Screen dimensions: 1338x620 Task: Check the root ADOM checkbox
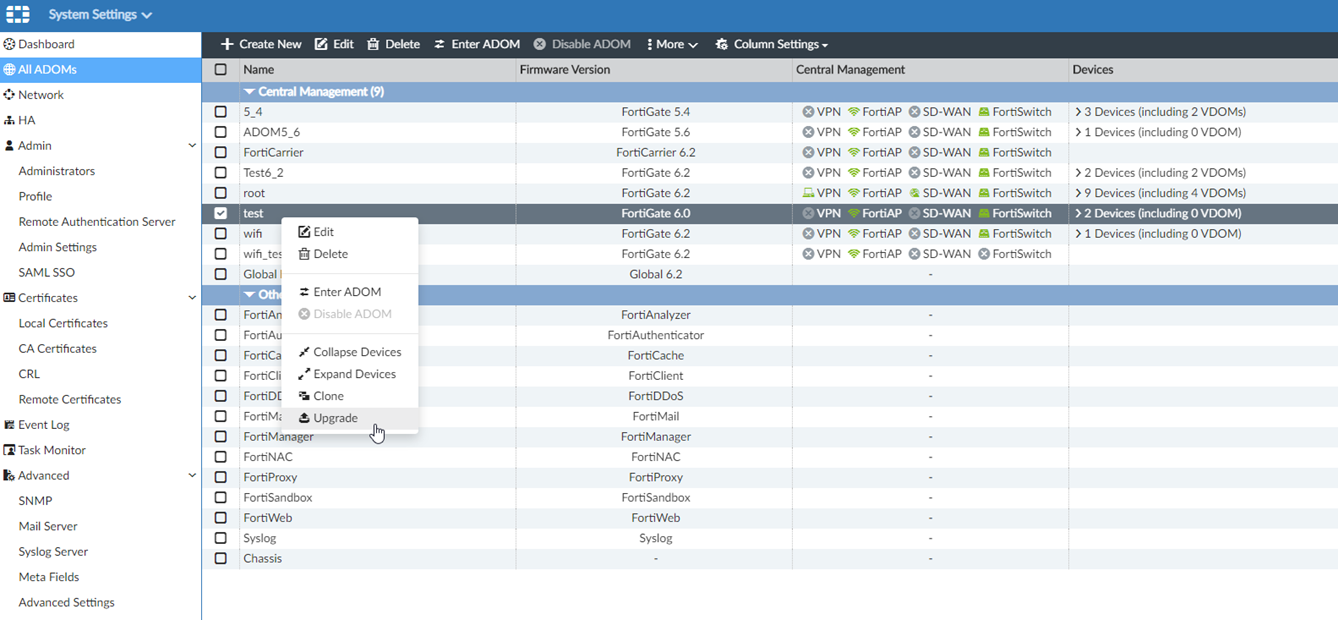click(221, 193)
